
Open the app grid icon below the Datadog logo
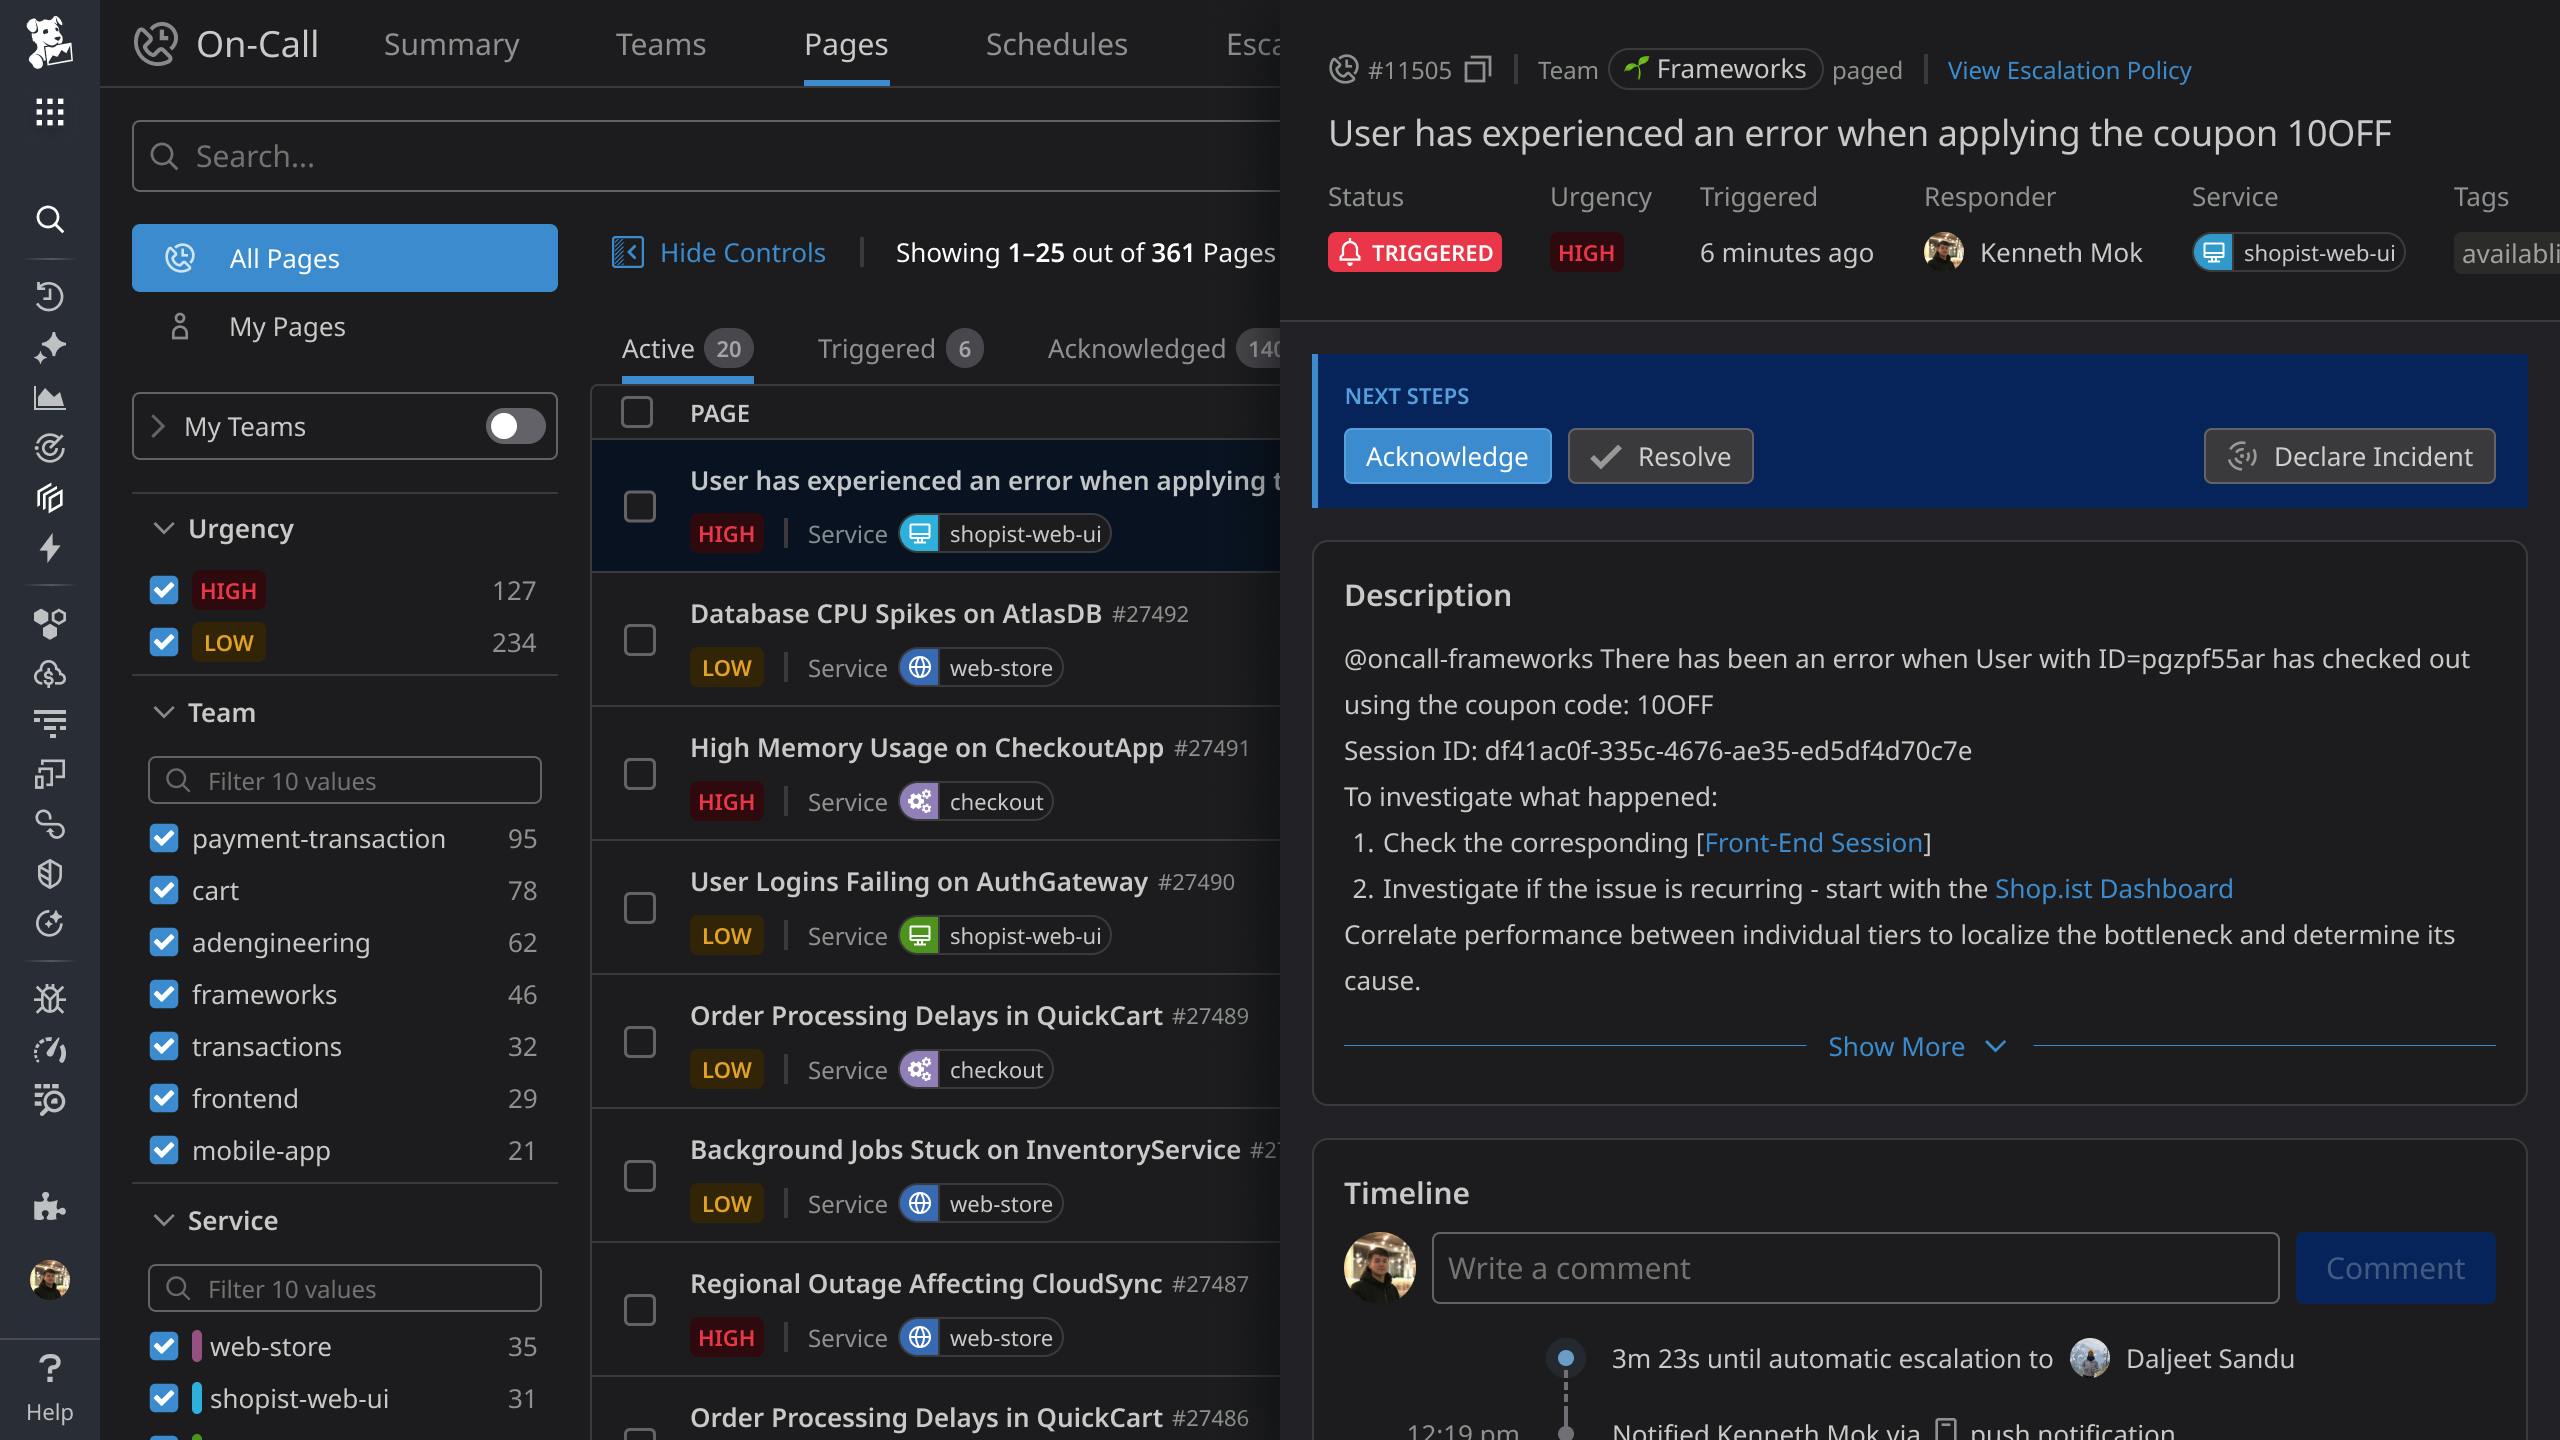pos(48,112)
